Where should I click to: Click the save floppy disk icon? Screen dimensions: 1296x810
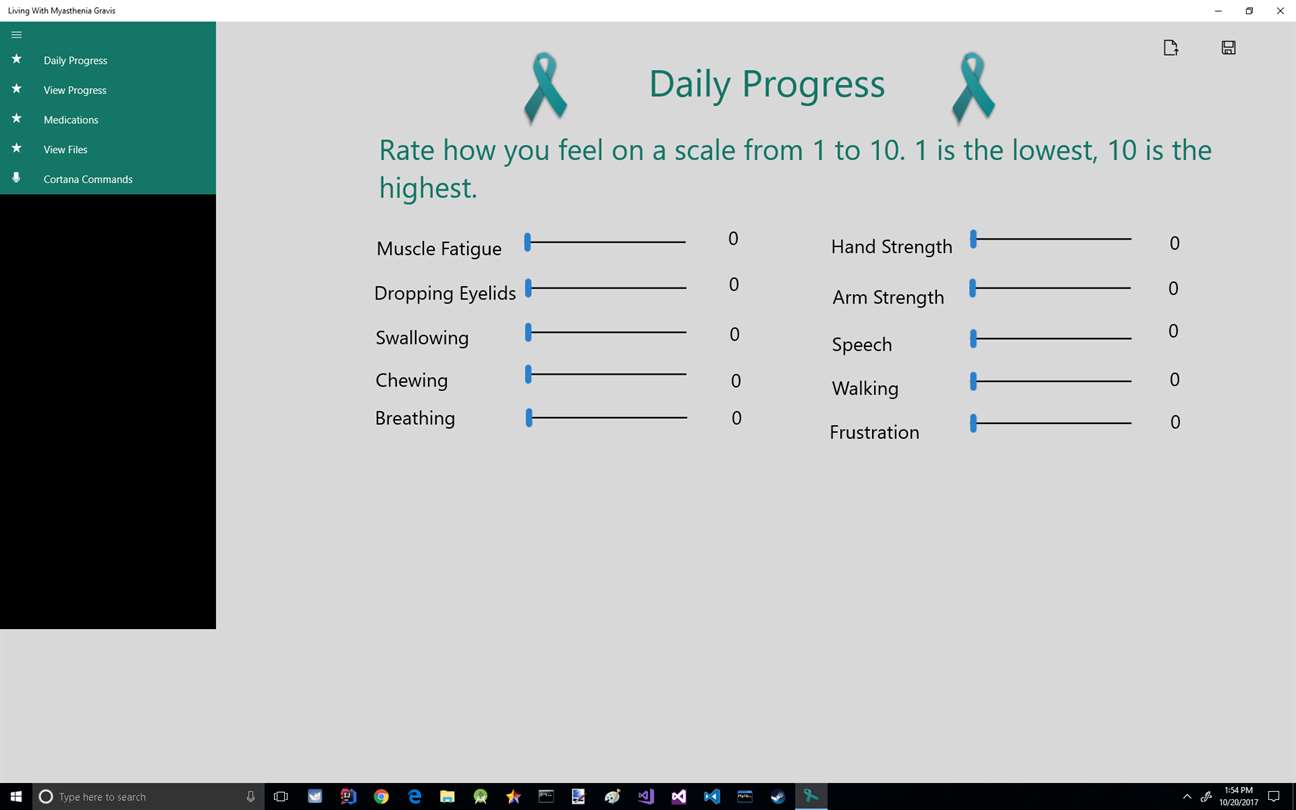pos(1229,47)
